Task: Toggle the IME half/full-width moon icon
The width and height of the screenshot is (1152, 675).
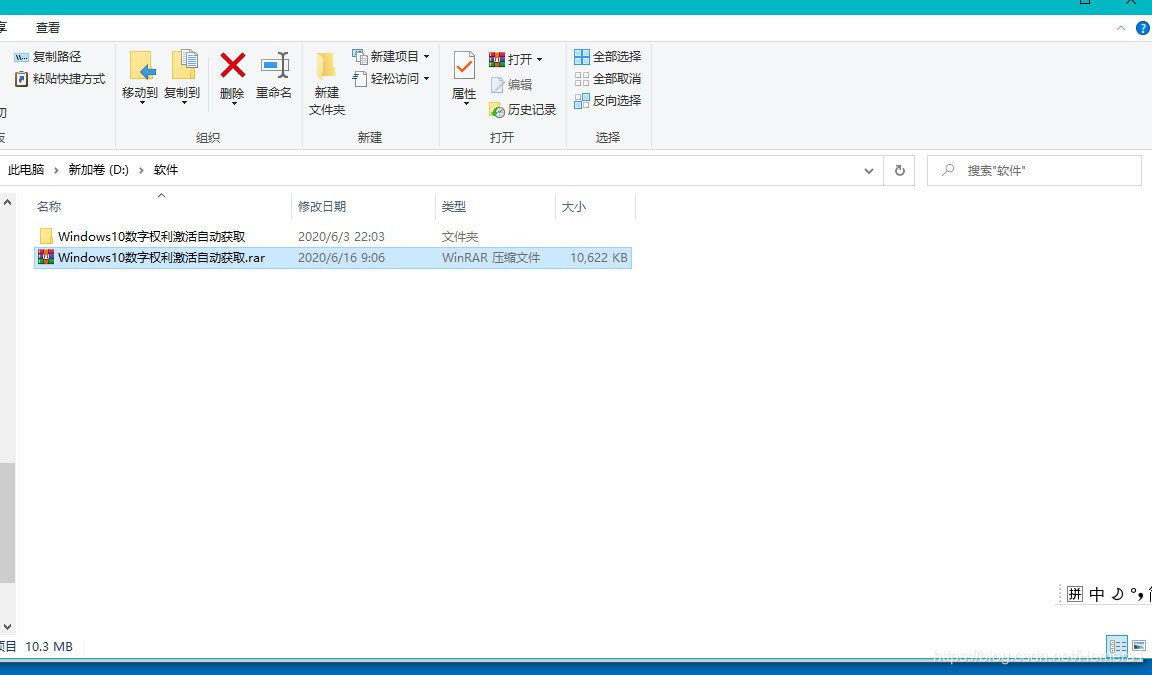Action: pyautogui.click(x=1117, y=593)
